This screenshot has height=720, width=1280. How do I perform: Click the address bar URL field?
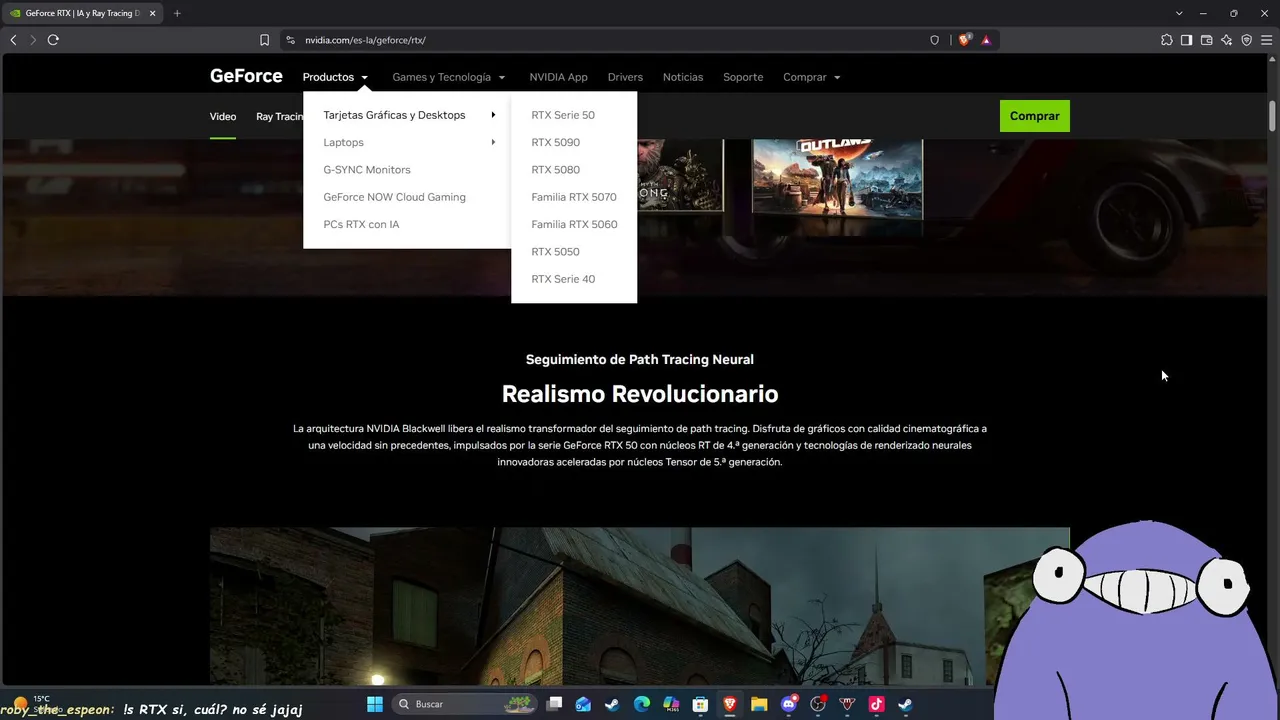pos(610,40)
